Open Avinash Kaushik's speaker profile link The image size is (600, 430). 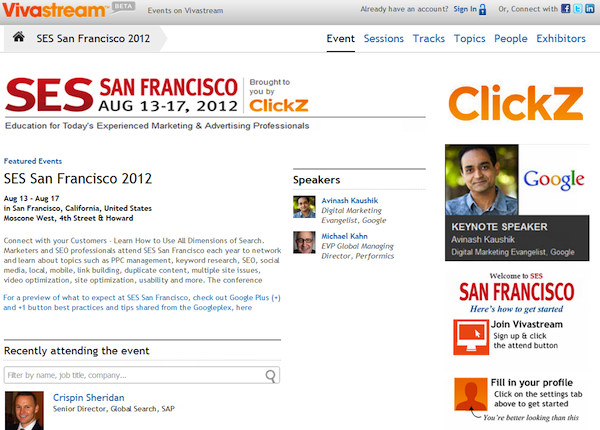pyautogui.click(x=349, y=200)
